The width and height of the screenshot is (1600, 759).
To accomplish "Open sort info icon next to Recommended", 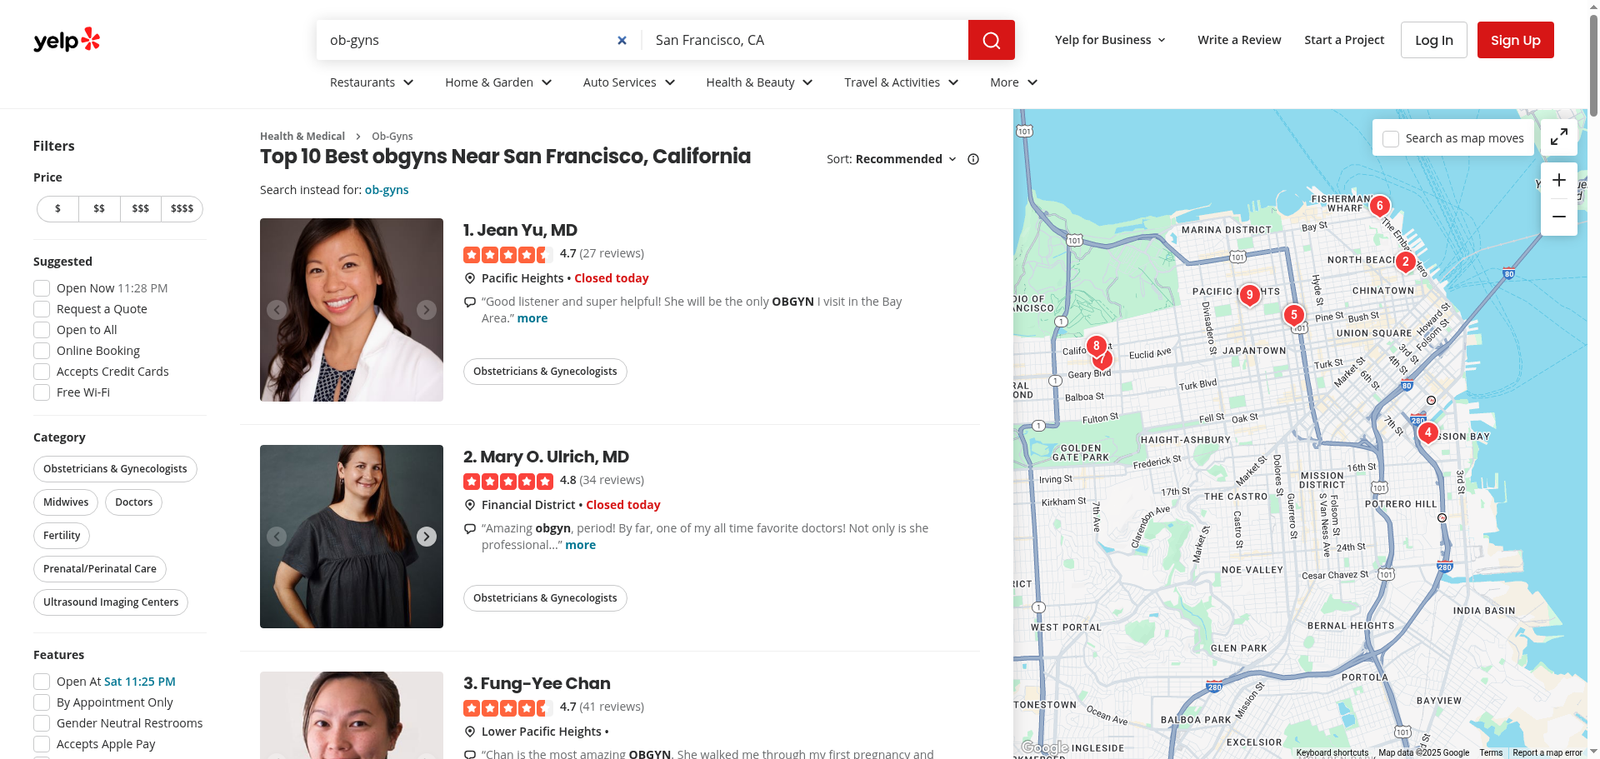I will [x=973, y=159].
